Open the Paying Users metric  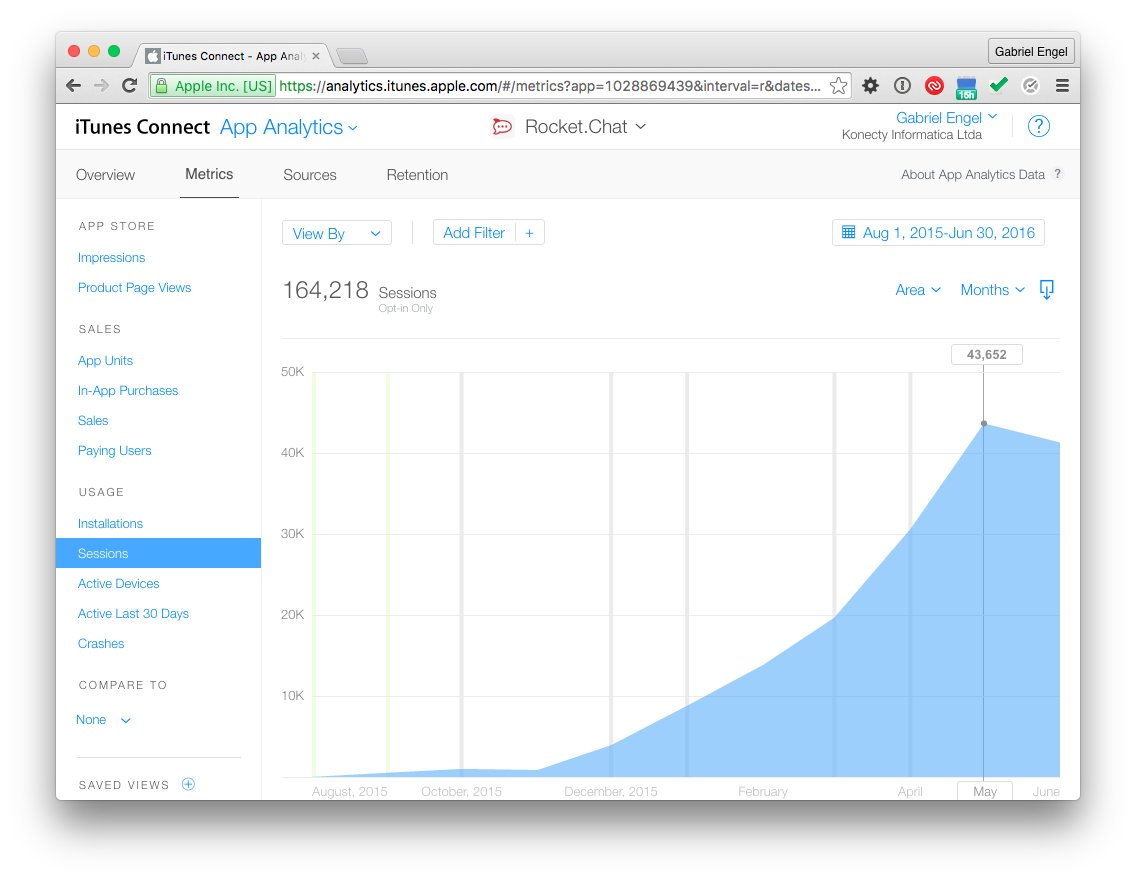tap(114, 451)
